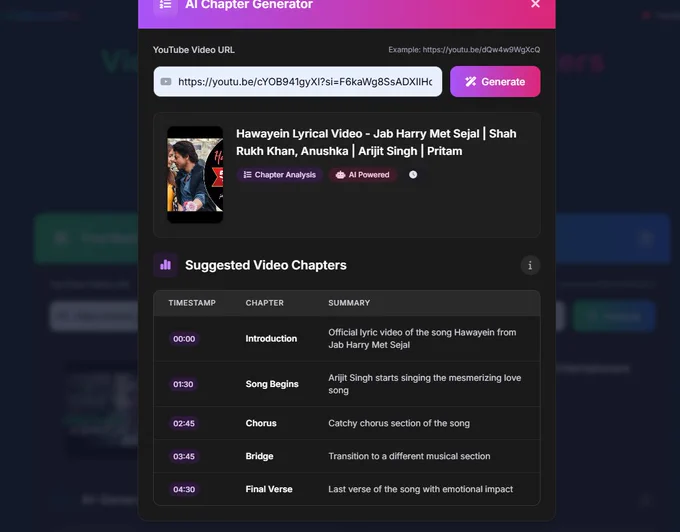Jump to the 01:30 timestamp
This screenshot has width=680, height=532.
pyautogui.click(x=183, y=384)
